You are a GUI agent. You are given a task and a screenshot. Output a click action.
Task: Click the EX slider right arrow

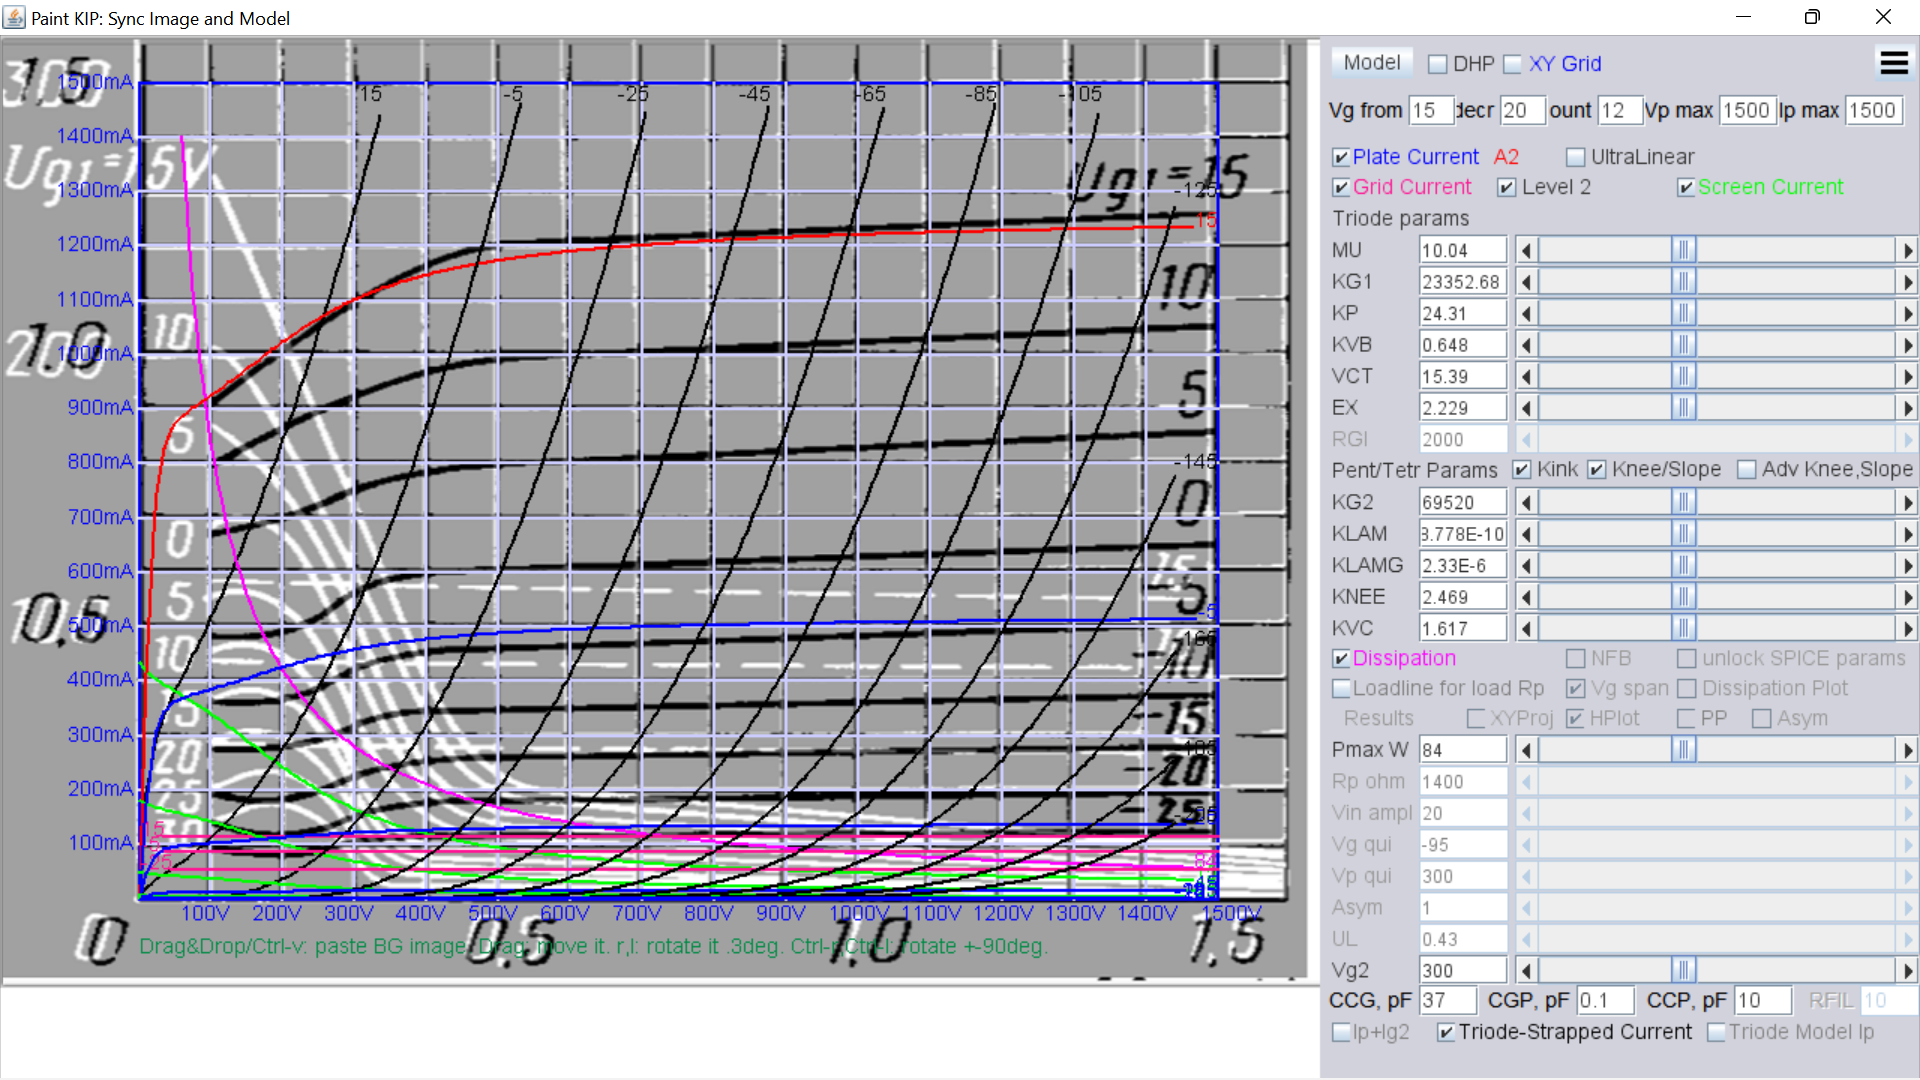(1907, 408)
